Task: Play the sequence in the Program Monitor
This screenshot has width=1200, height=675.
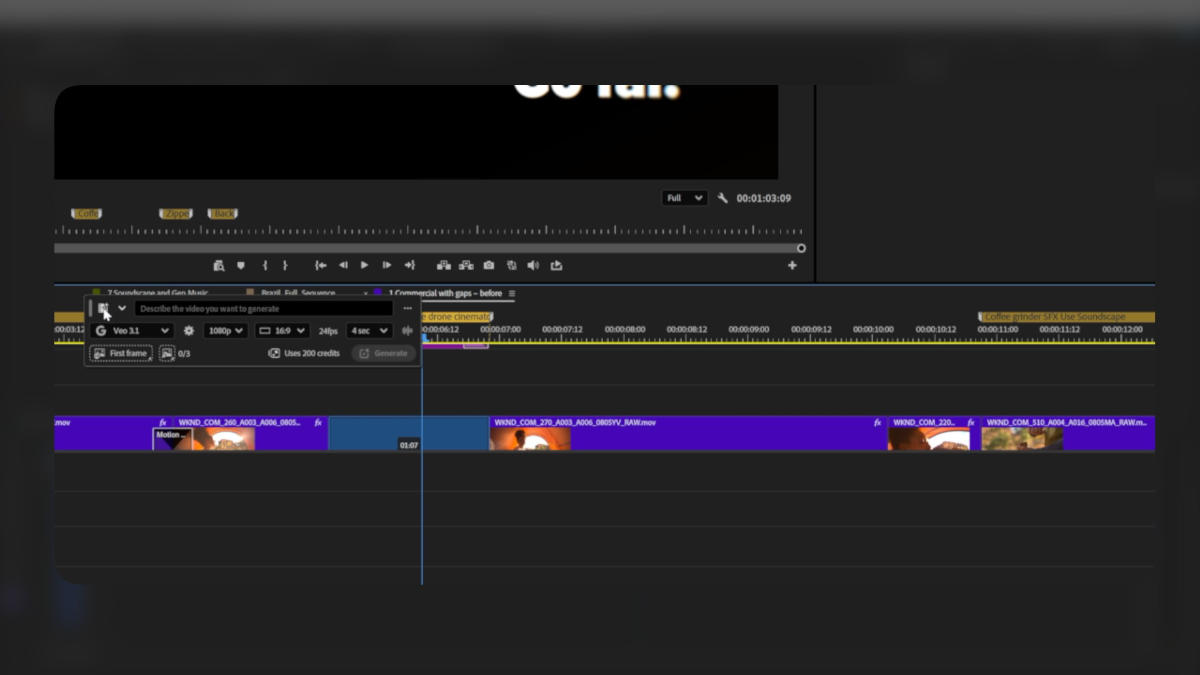Action: [x=364, y=265]
